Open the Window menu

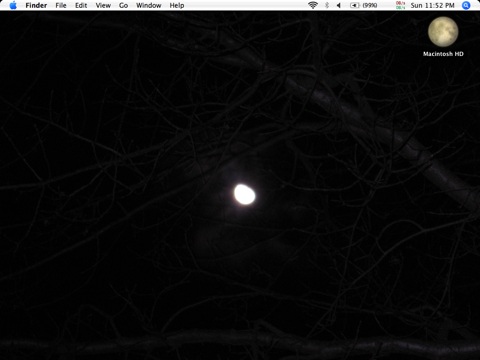(149, 5)
